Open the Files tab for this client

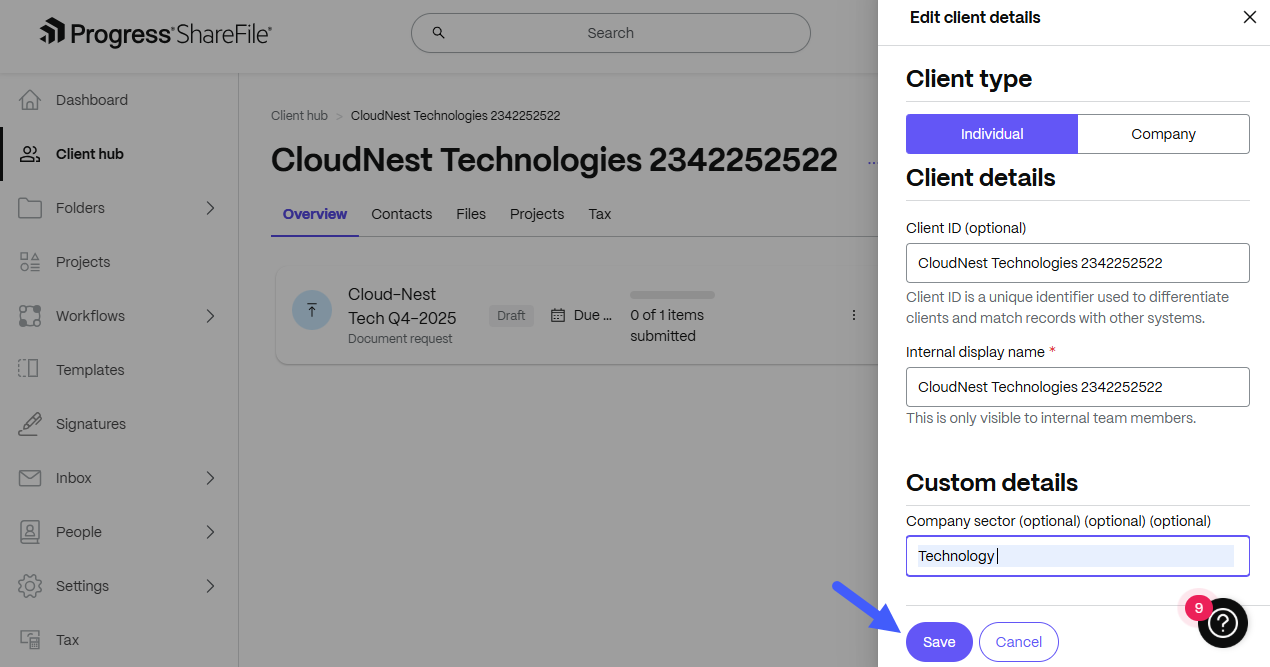coord(470,213)
